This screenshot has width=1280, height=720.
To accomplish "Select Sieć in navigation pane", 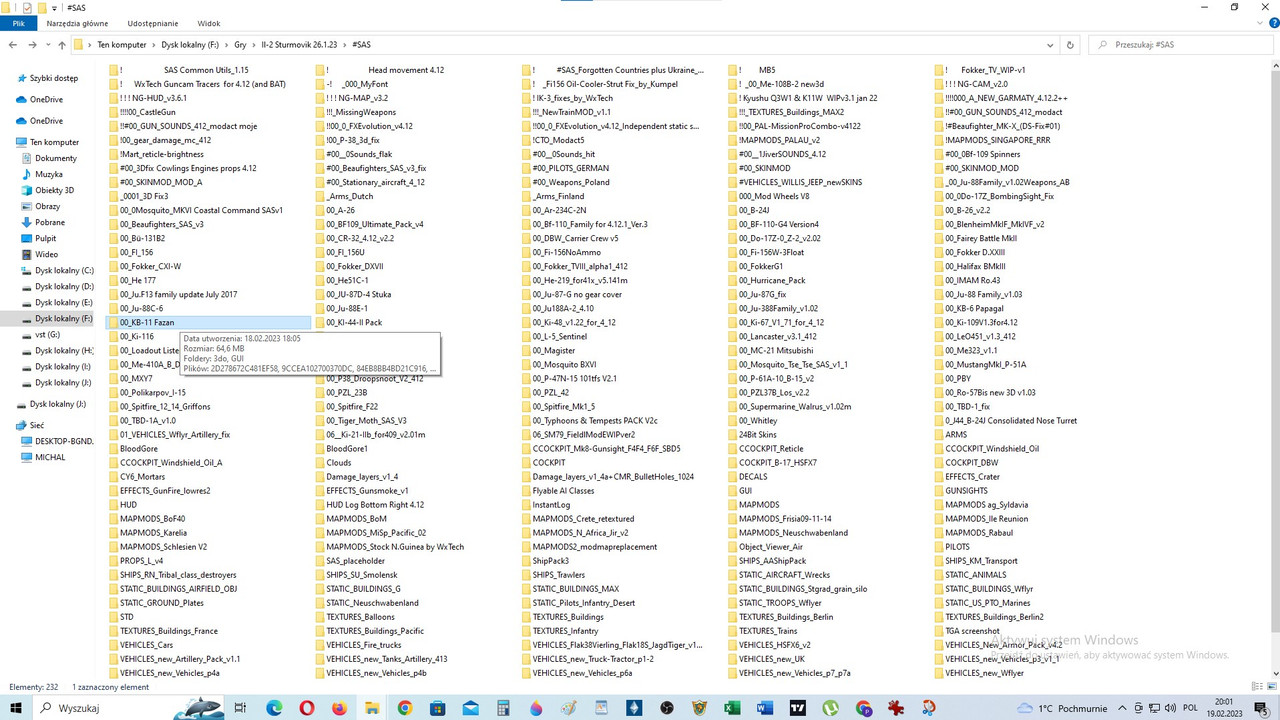I will click(37, 425).
